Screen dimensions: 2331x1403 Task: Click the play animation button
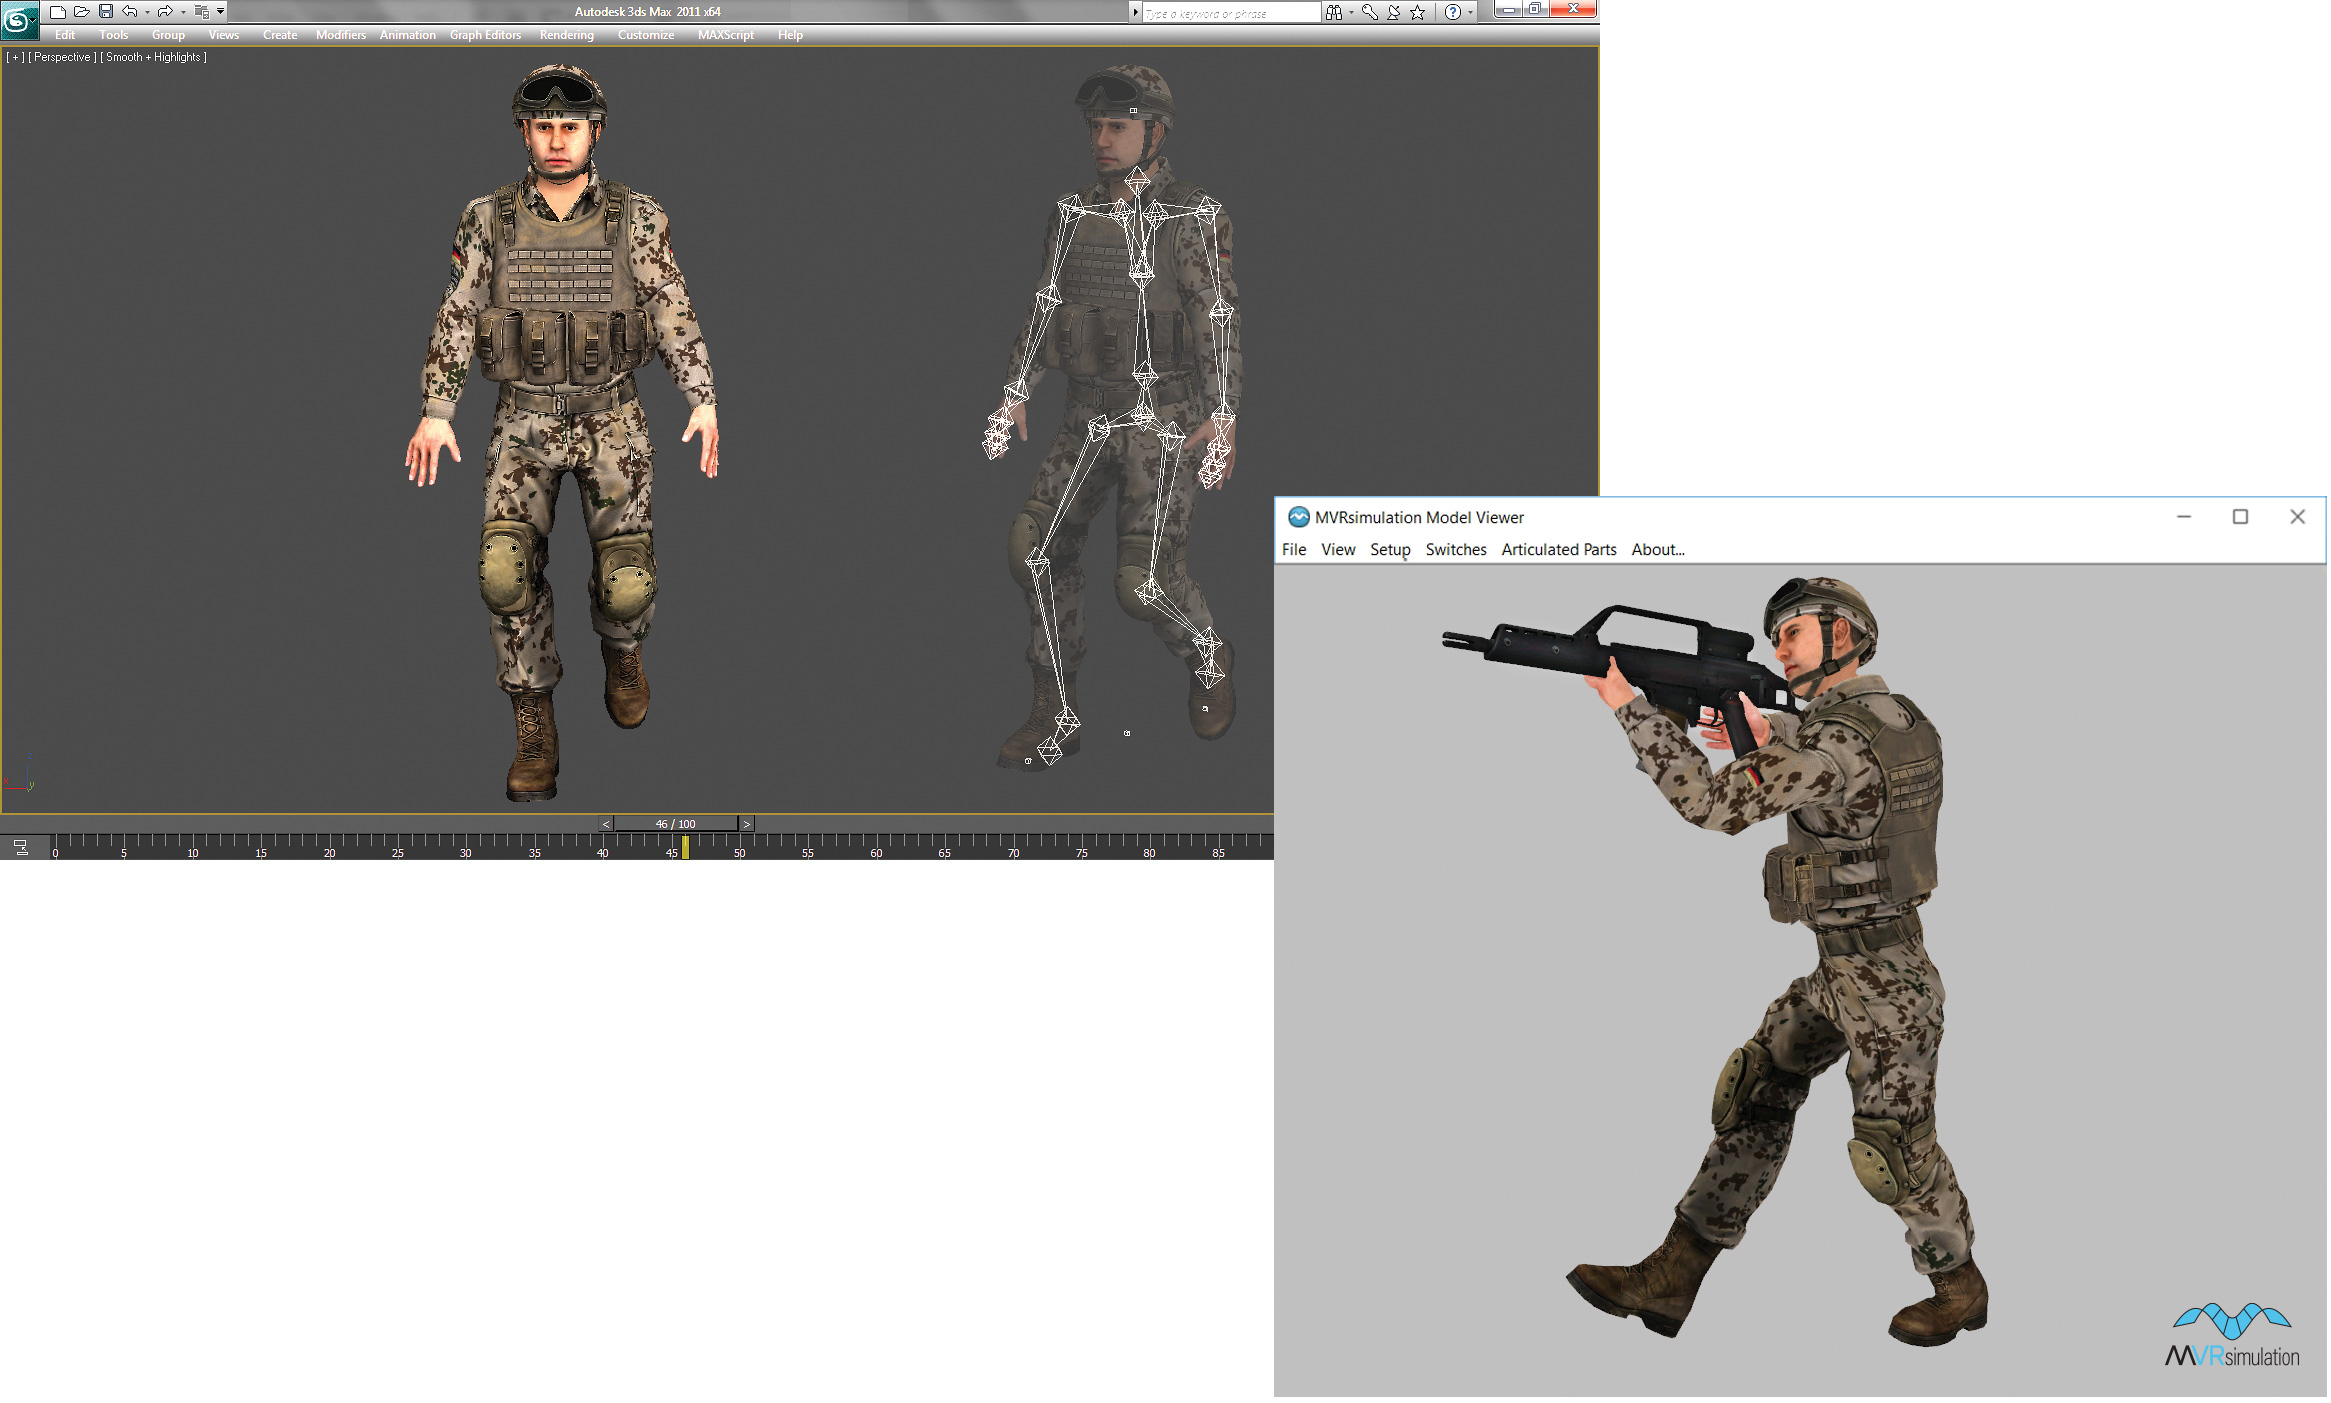[749, 824]
